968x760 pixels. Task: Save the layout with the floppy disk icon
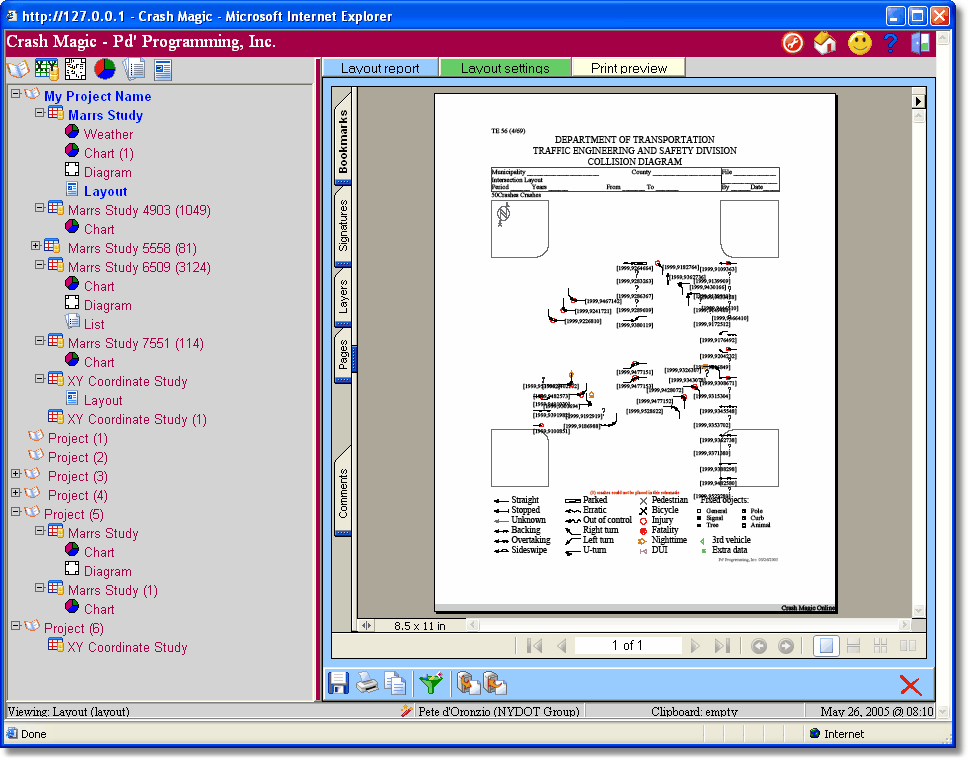pyautogui.click(x=338, y=683)
